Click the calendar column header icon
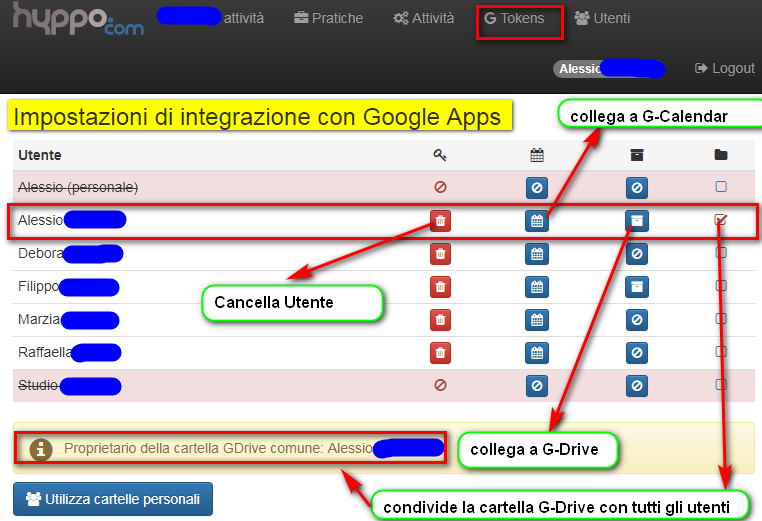This screenshot has width=762, height=521. (x=537, y=155)
